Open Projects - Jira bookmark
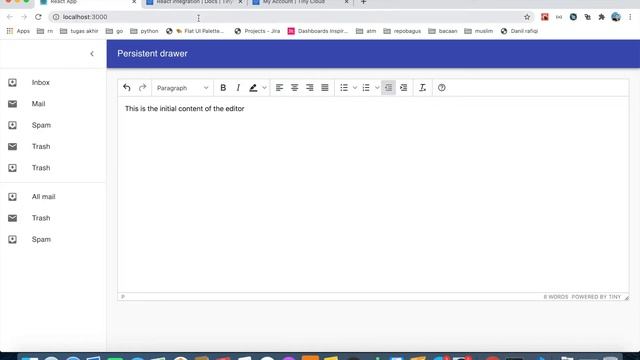The image size is (640, 360). pyautogui.click(x=257, y=31)
